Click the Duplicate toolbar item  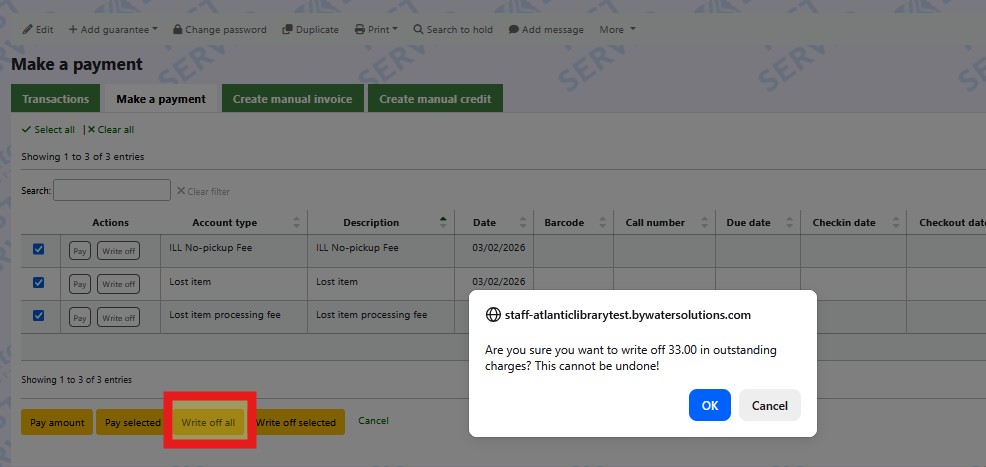(311, 30)
